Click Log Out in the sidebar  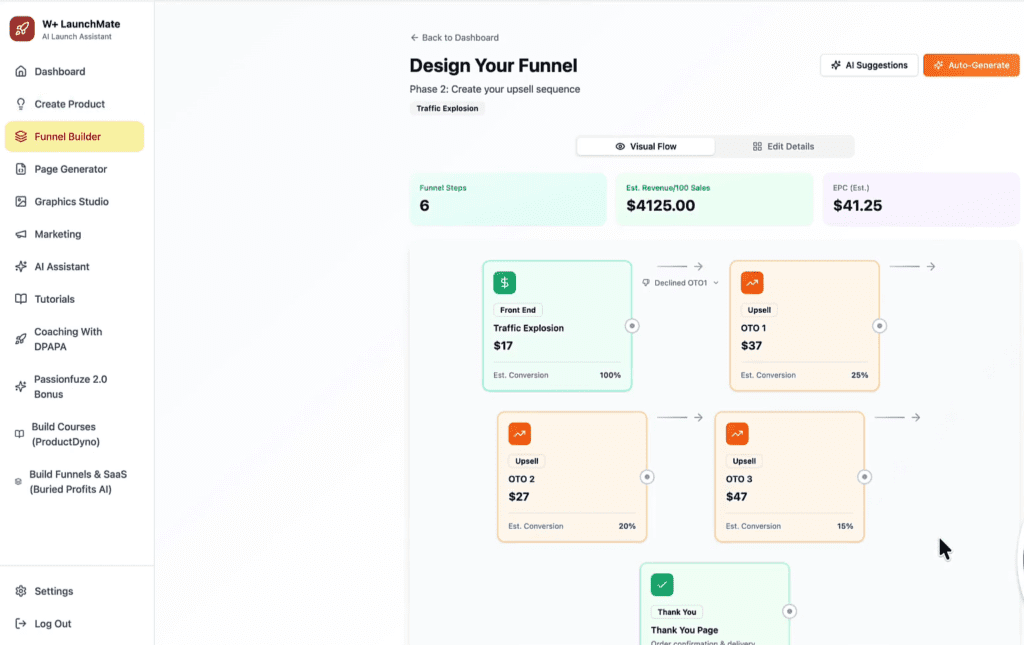[52, 624]
